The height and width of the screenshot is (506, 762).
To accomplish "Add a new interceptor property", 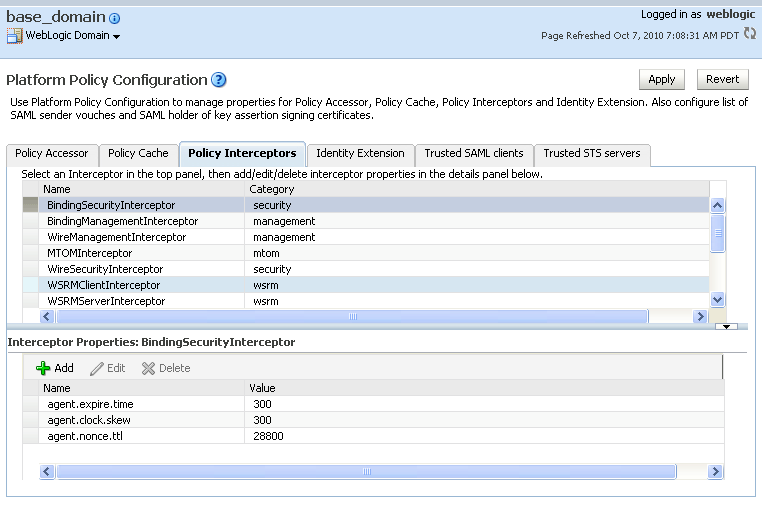I will click(x=54, y=368).
